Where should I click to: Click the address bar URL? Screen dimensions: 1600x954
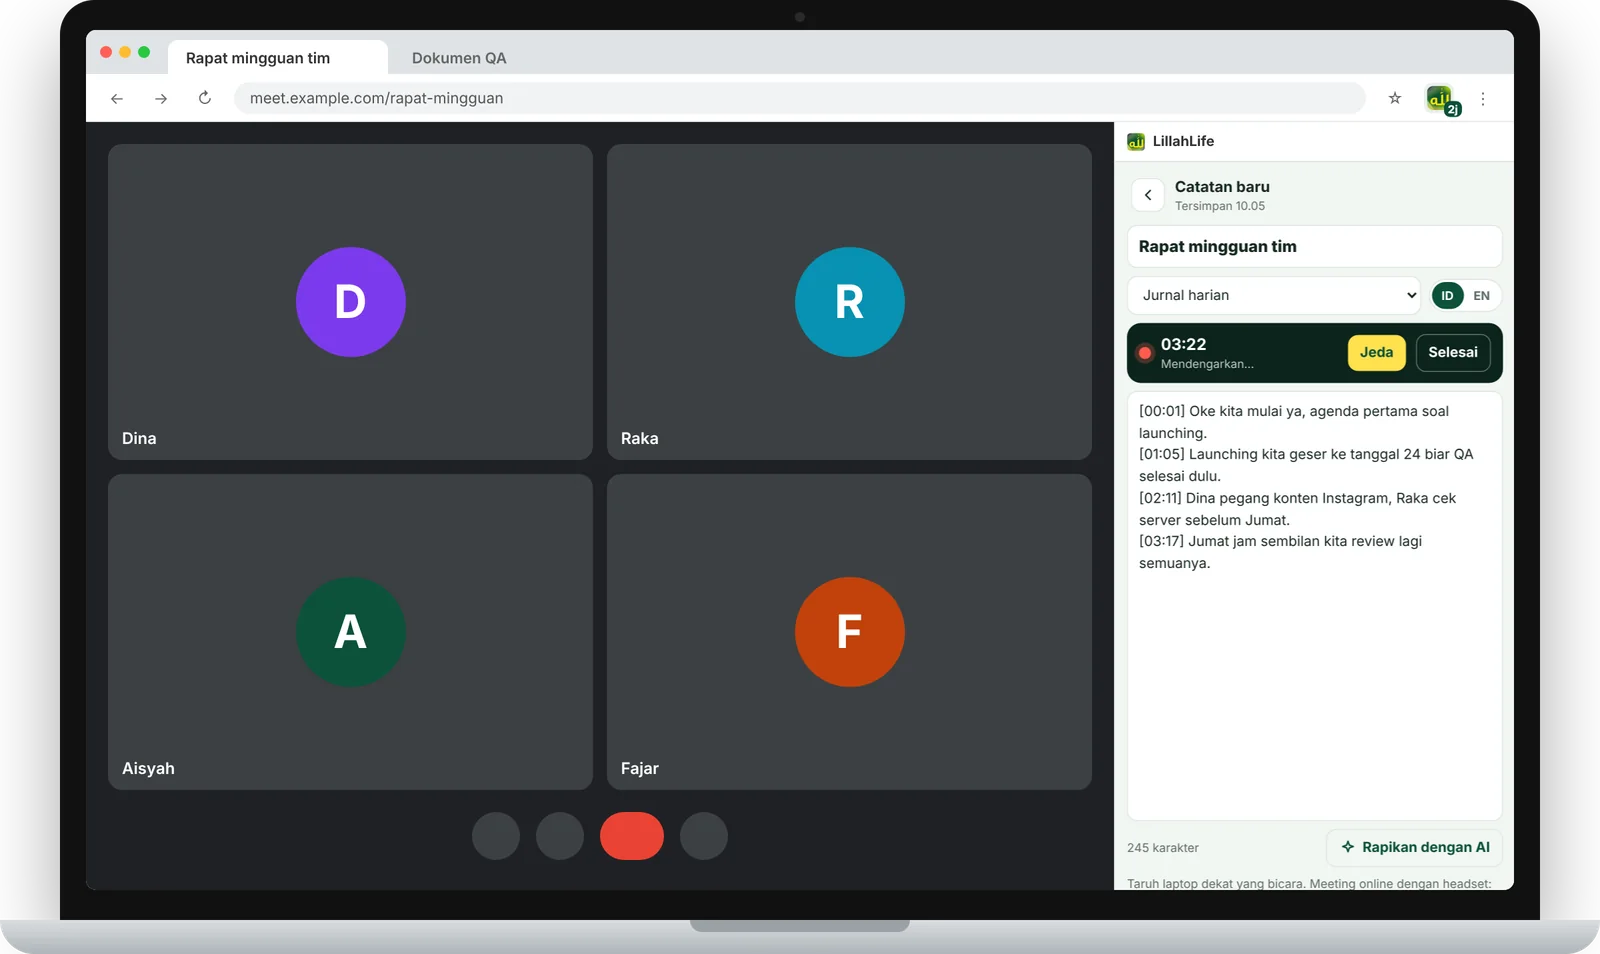pyautogui.click(x=799, y=98)
